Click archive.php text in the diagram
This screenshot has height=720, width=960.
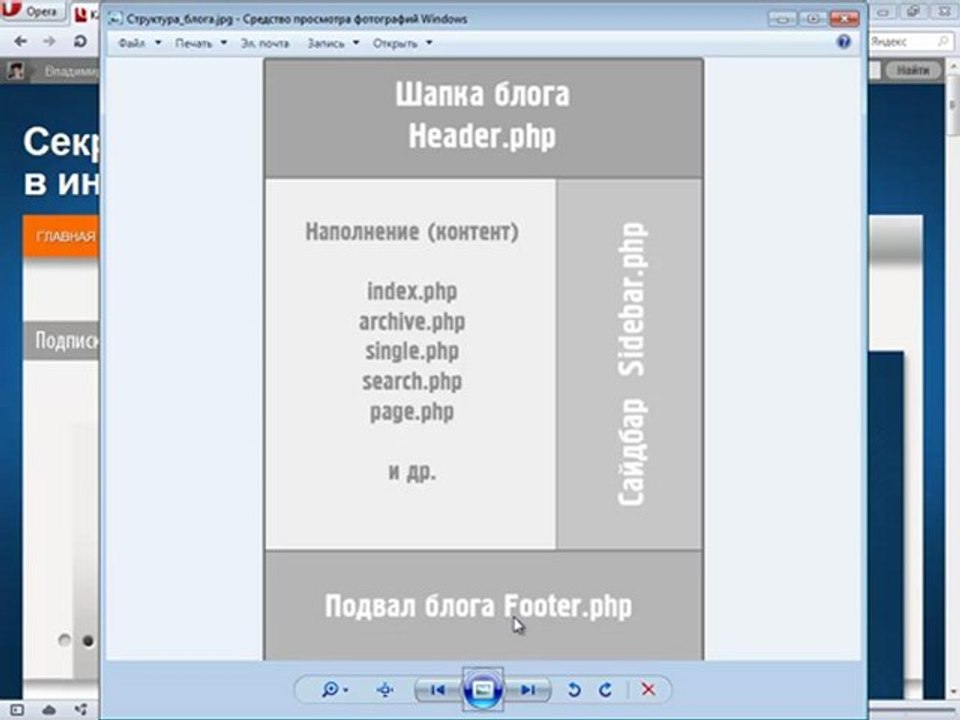click(x=411, y=321)
